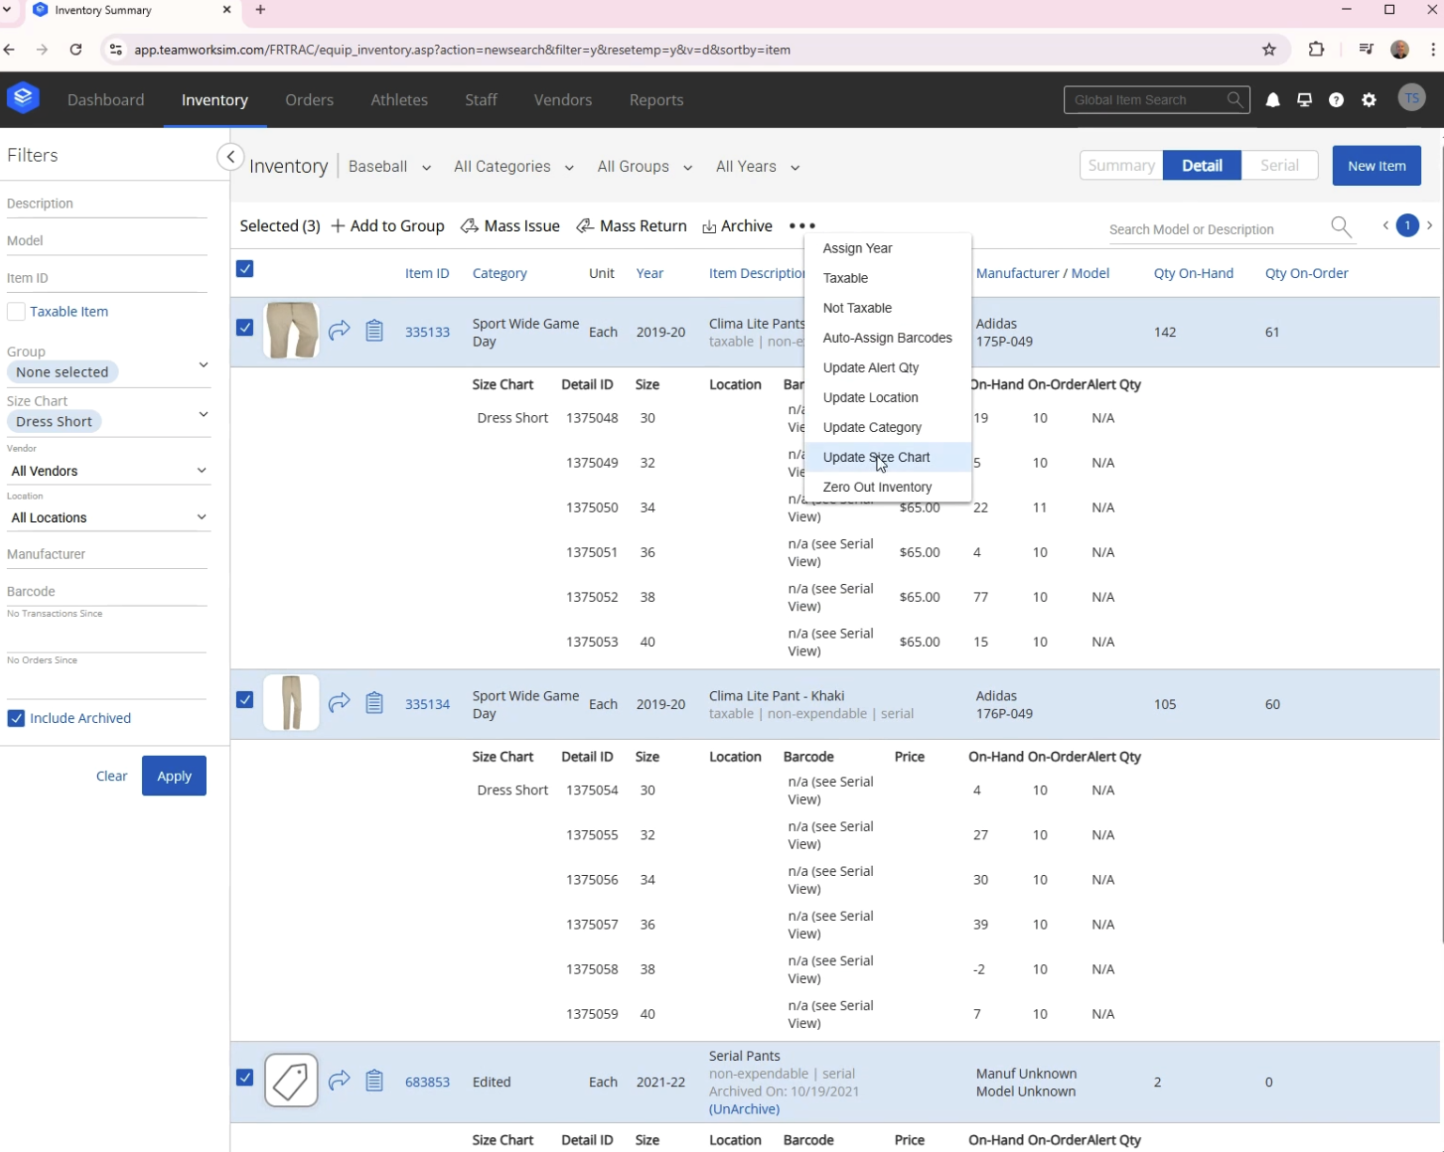Expand the All Categories dropdown

[x=514, y=167]
